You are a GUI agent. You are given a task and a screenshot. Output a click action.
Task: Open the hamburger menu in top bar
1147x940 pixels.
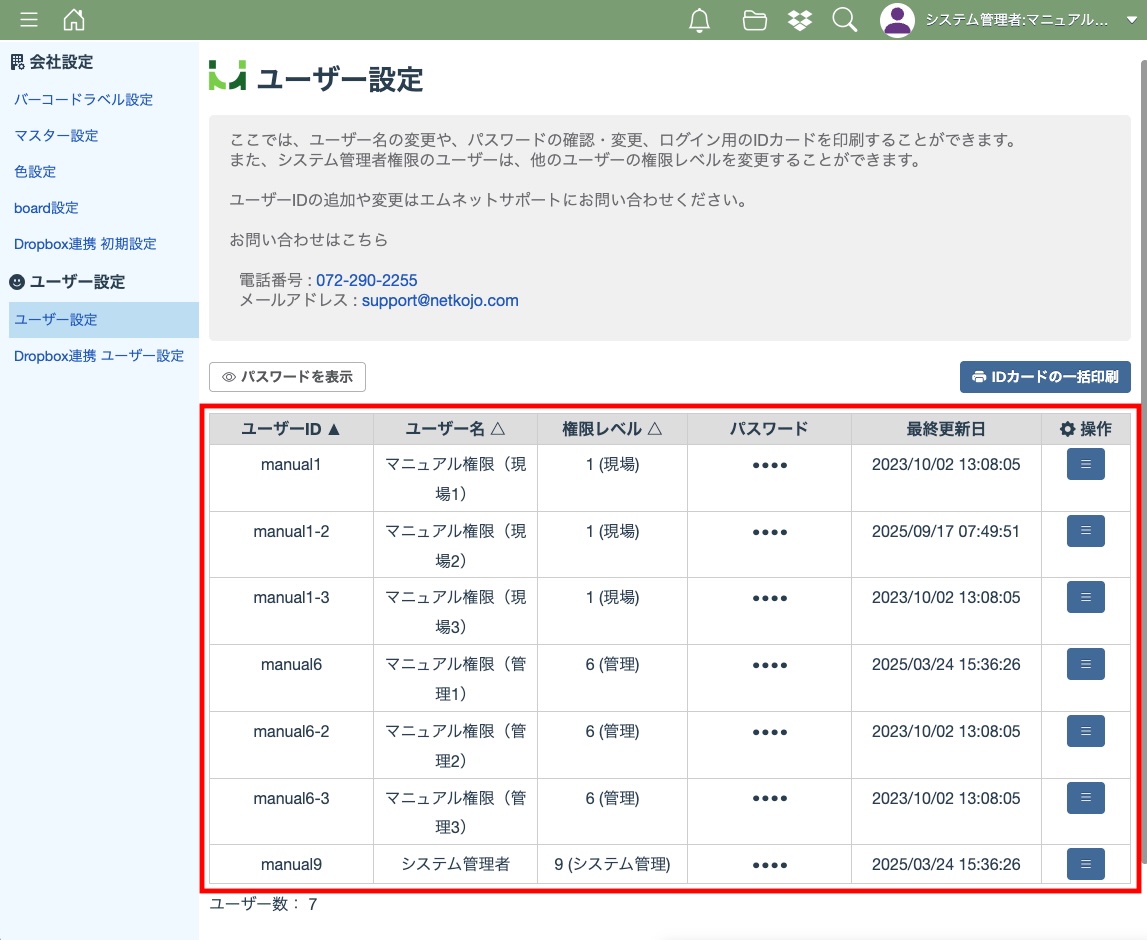(29, 20)
